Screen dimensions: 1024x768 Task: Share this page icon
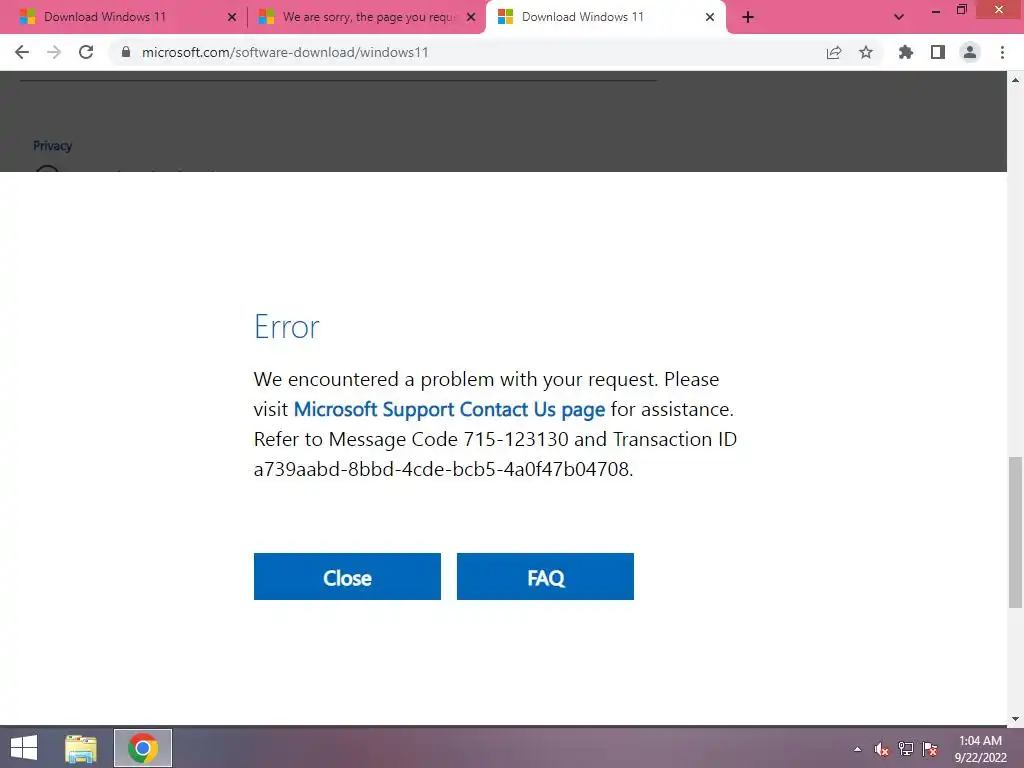click(834, 52)
